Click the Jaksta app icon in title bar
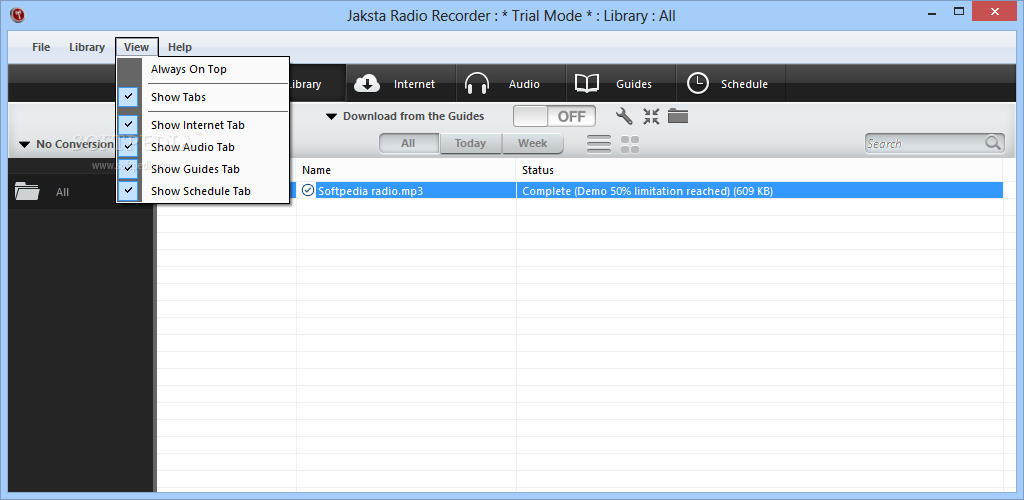 pos(18,15)
